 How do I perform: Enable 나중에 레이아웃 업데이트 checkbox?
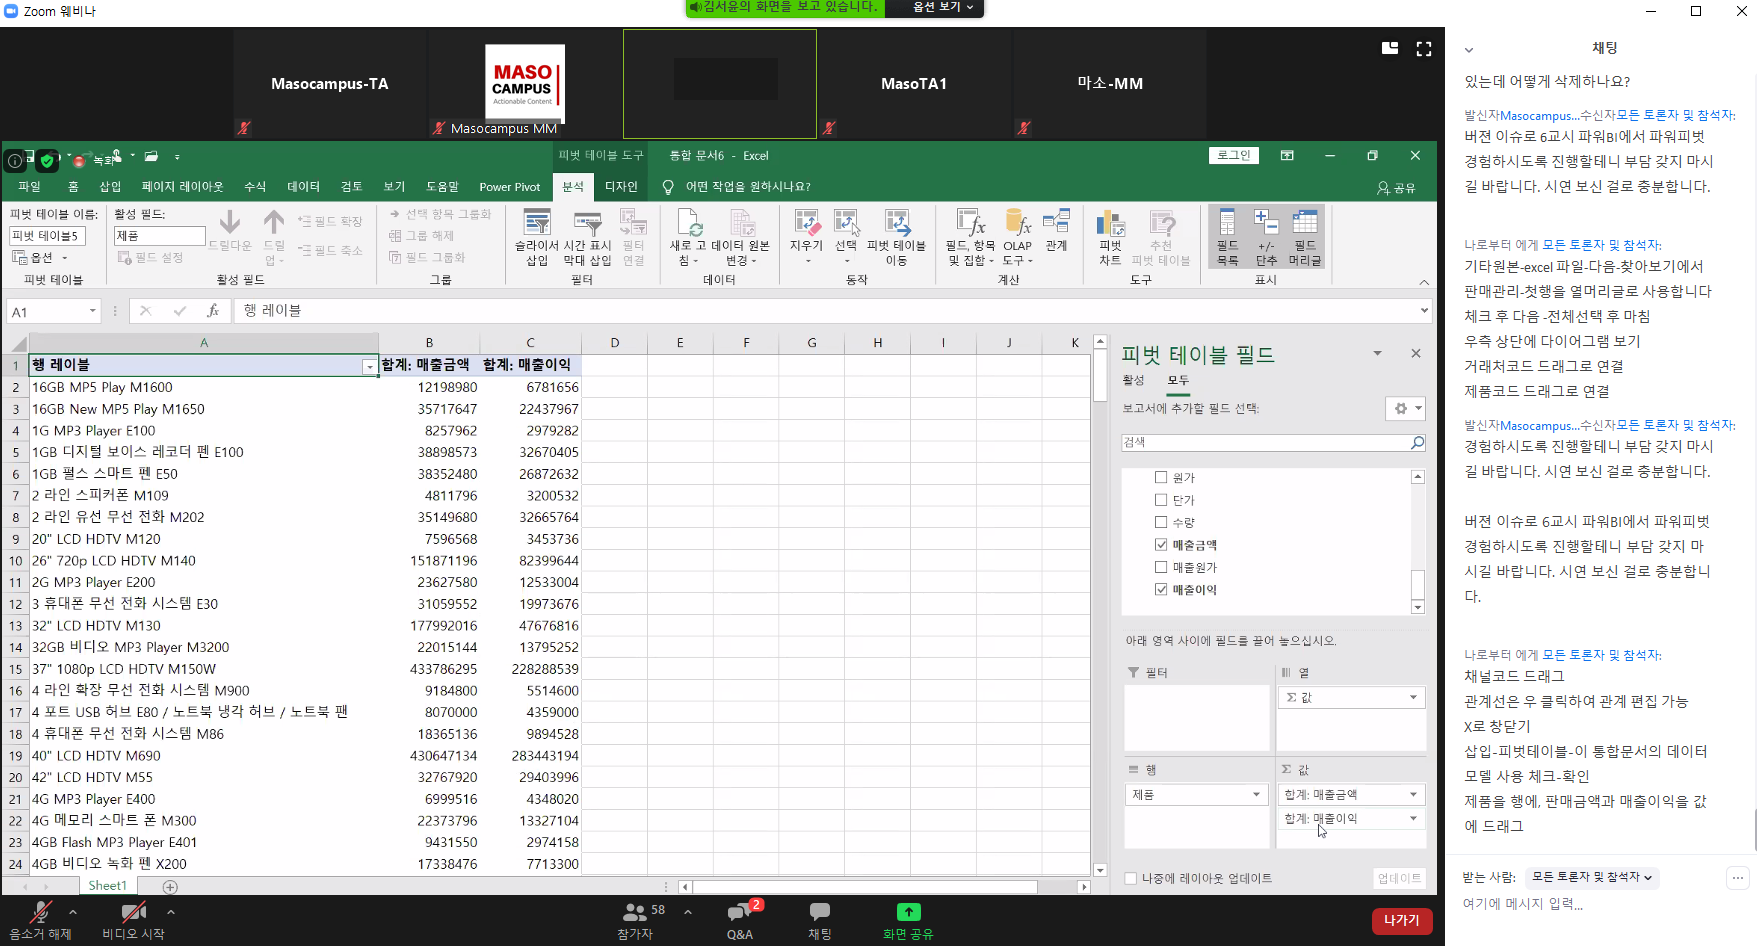1131,879
